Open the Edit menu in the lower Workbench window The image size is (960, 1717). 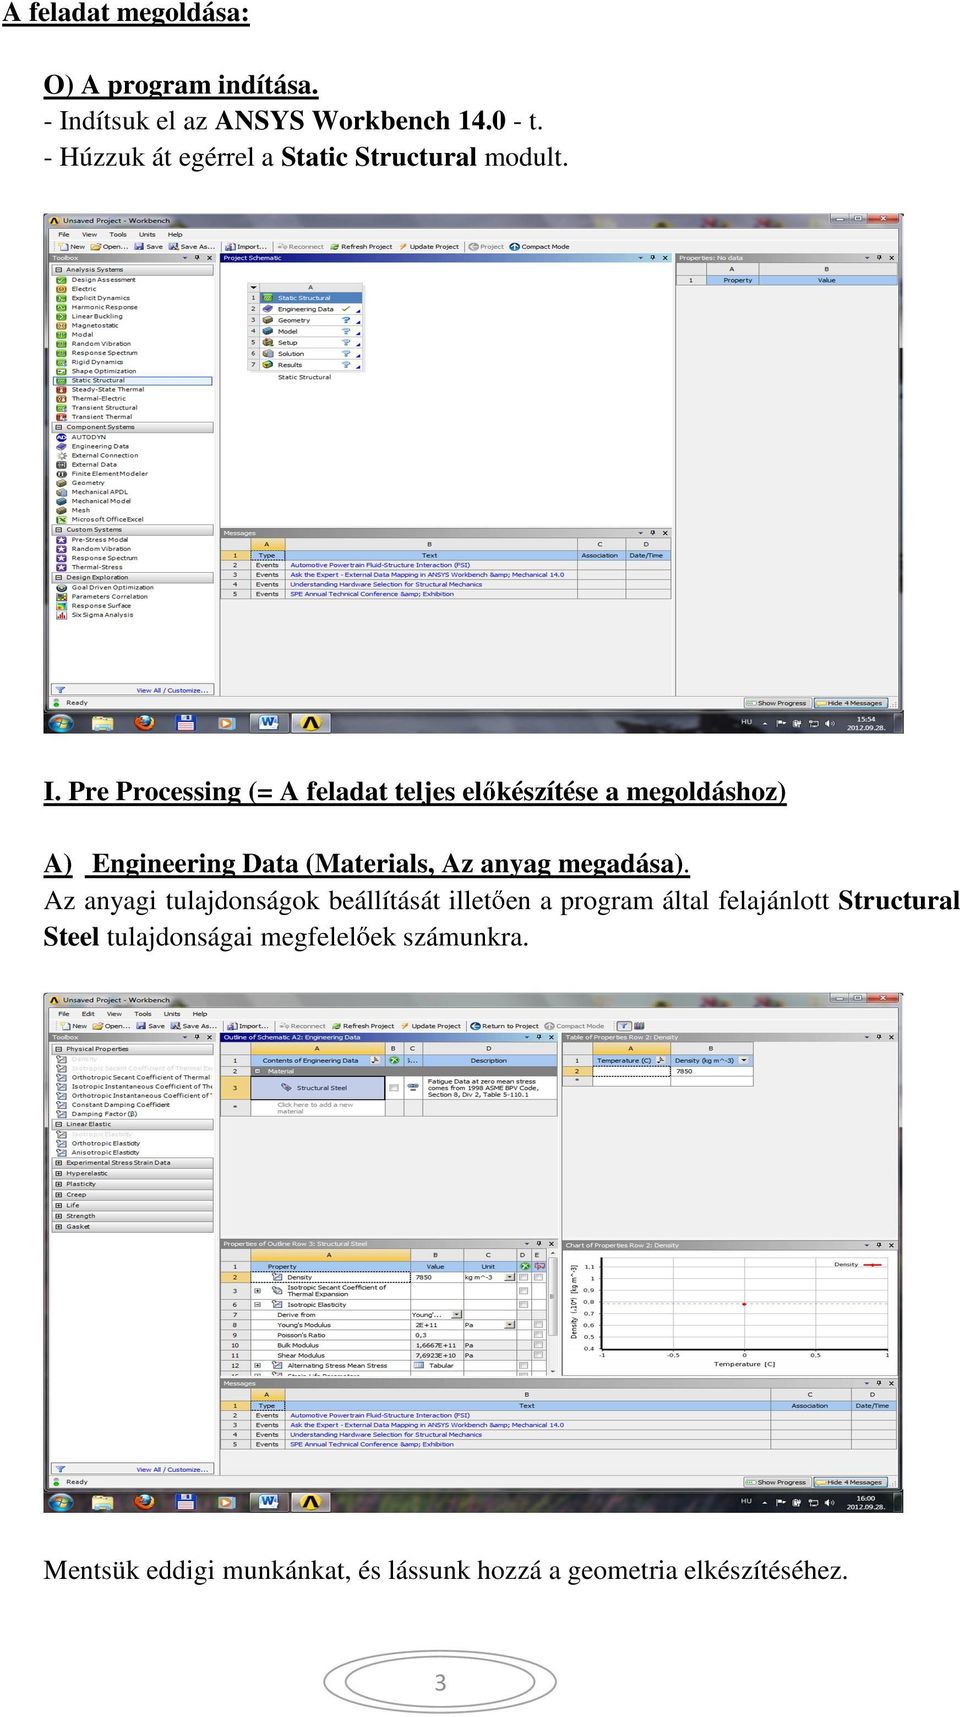[x=88, y=1014]
